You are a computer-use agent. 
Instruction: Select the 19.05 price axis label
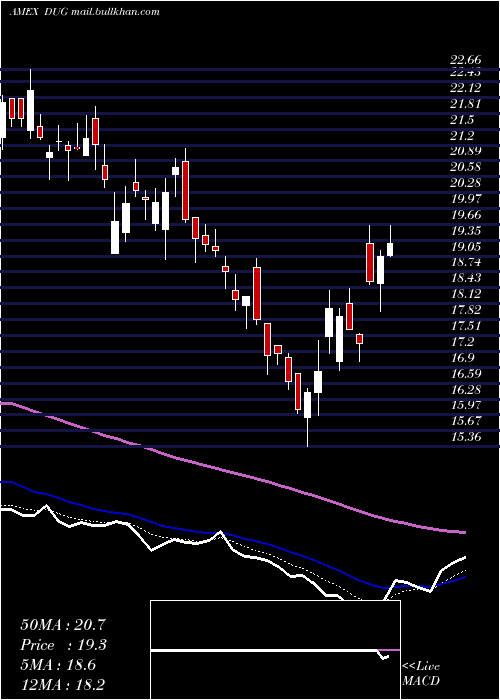pos(465,247)
